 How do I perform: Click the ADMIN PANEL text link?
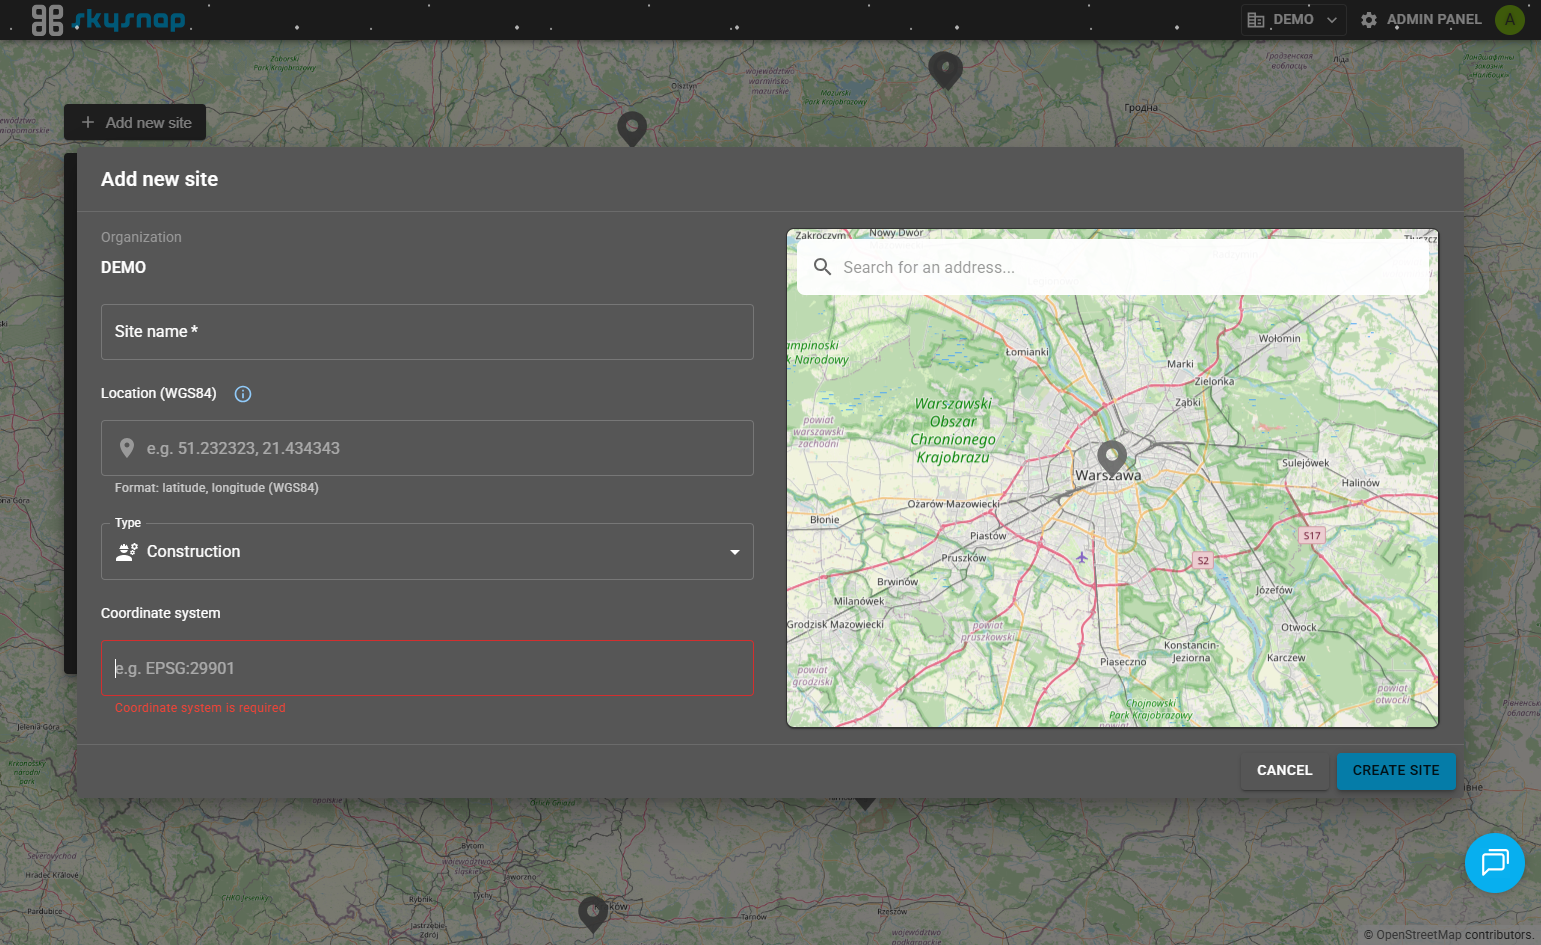point(1434,20)
